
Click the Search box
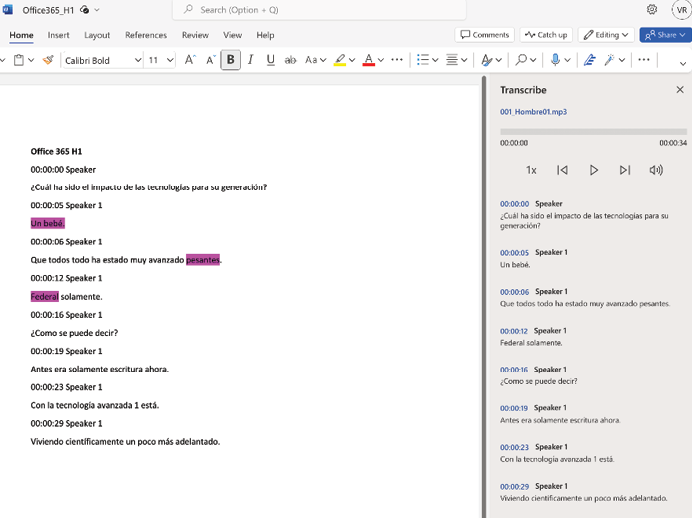319,10
